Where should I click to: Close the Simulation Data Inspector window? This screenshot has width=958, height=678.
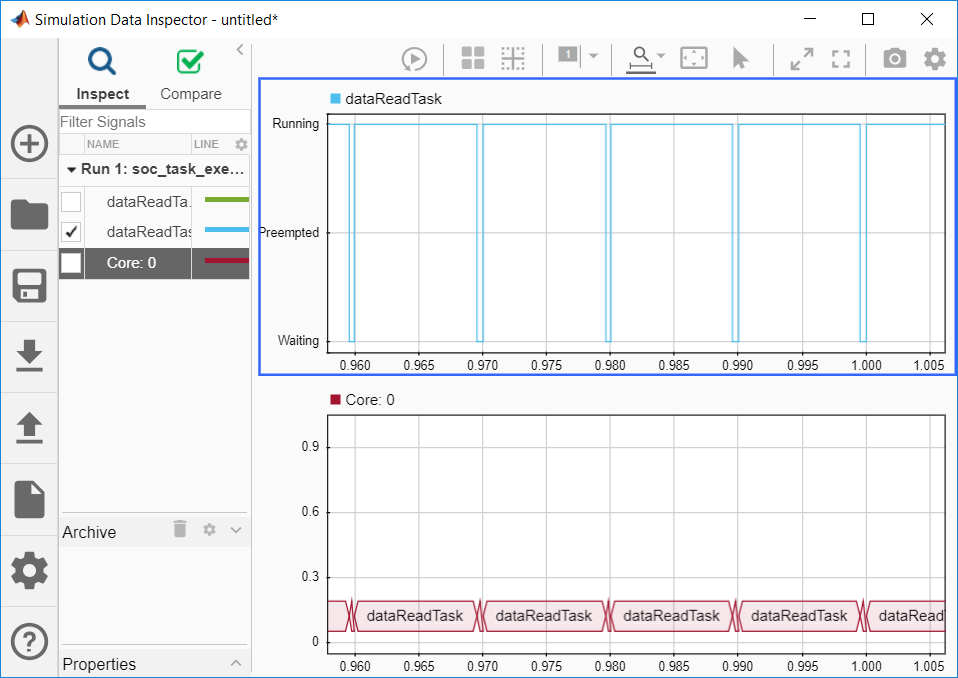coord(927,19)
